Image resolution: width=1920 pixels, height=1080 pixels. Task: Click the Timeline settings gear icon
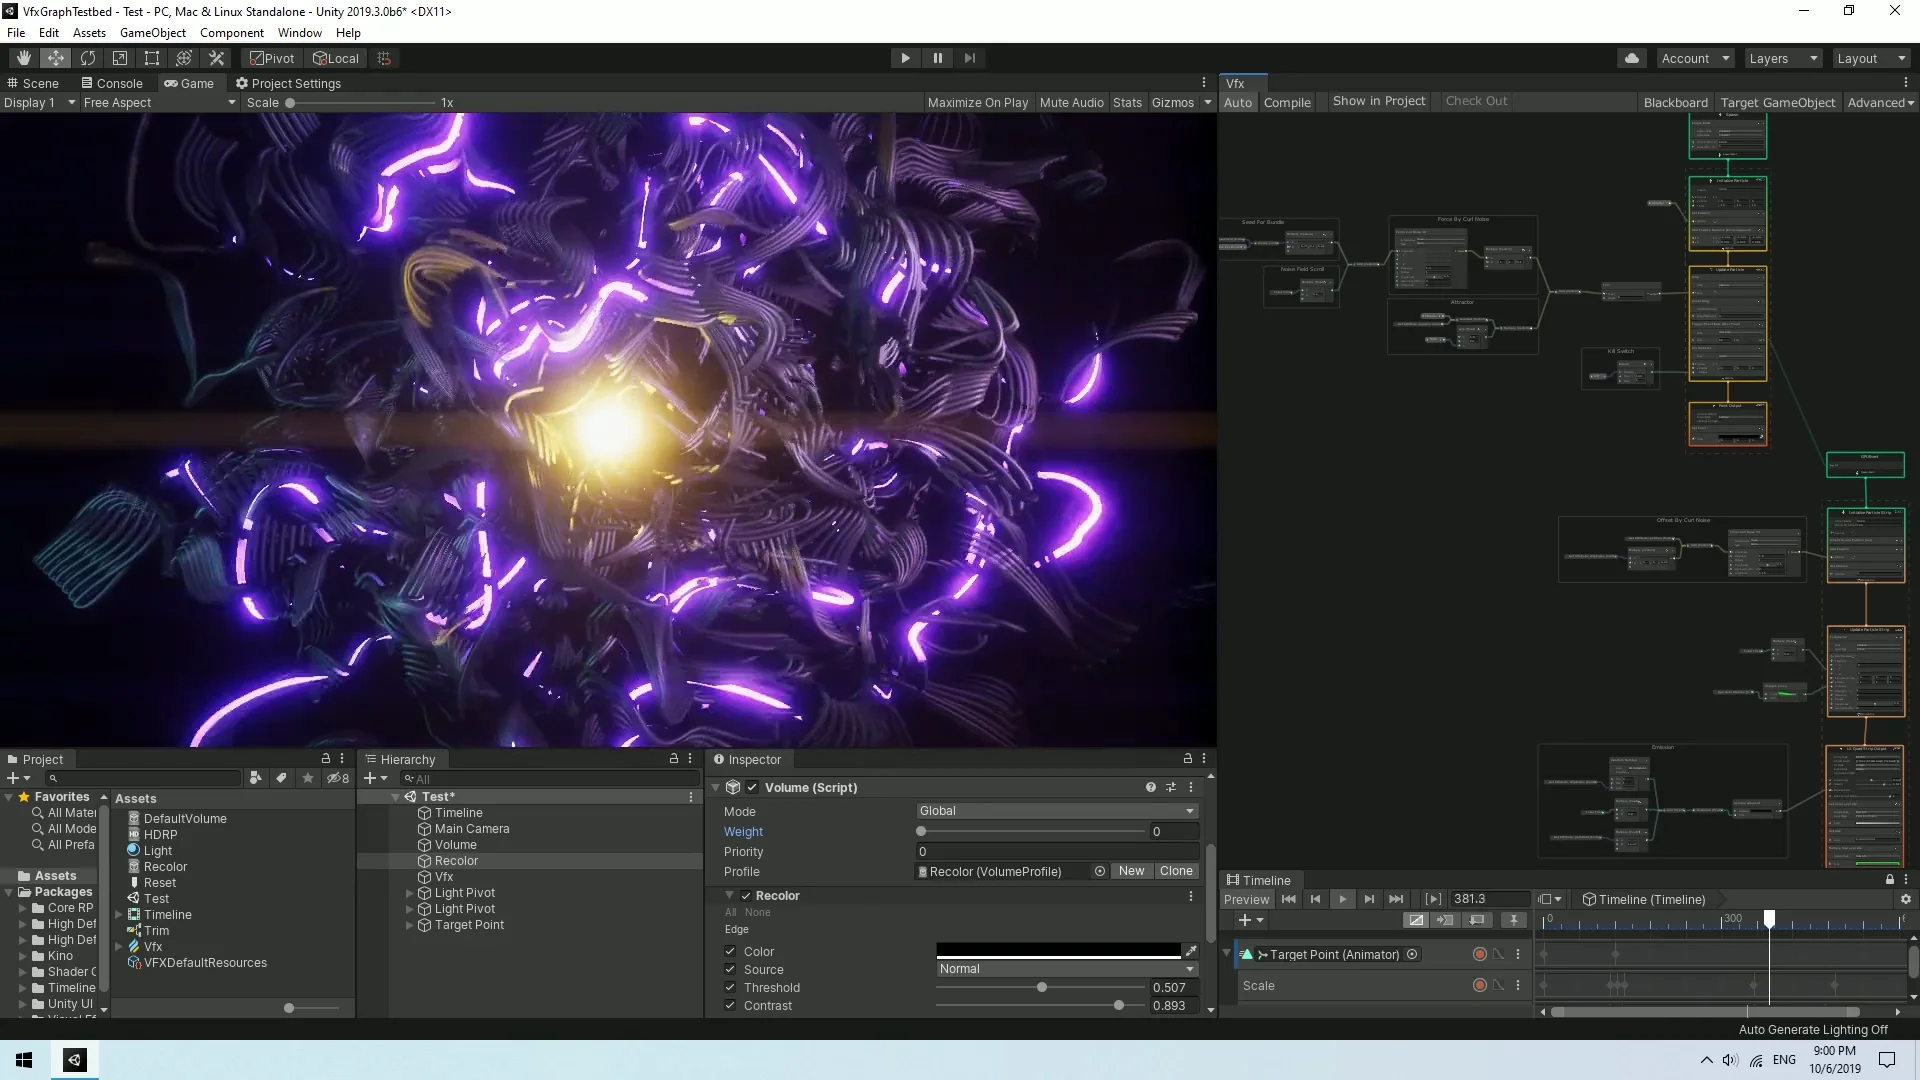(1907, 899)
